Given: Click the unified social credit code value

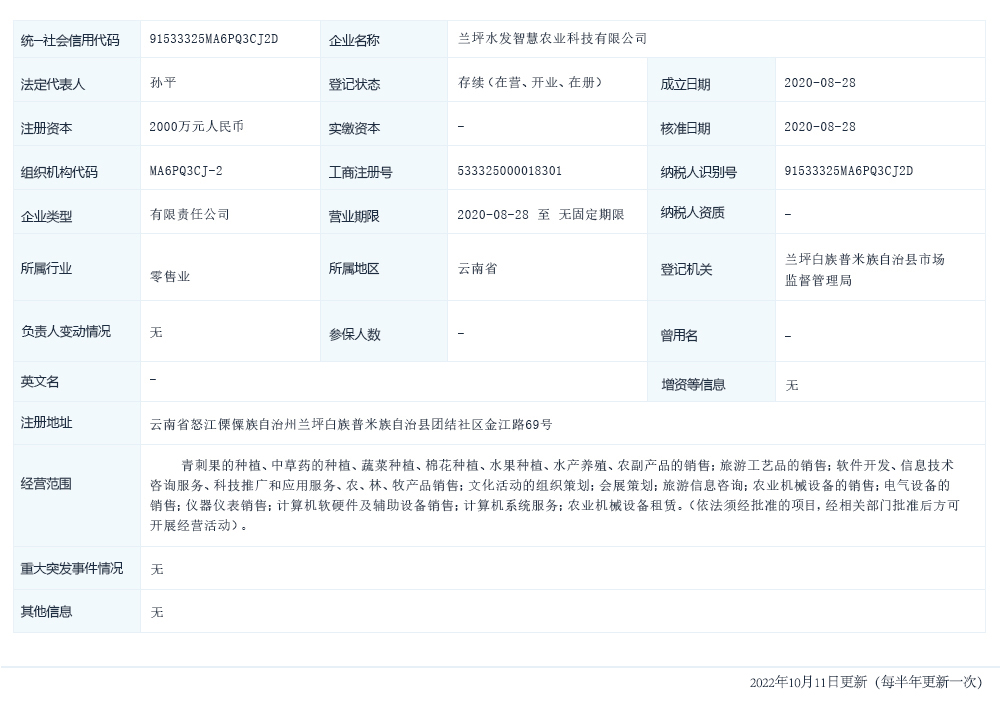Looking at the screenshot, I should pos(213,39).
